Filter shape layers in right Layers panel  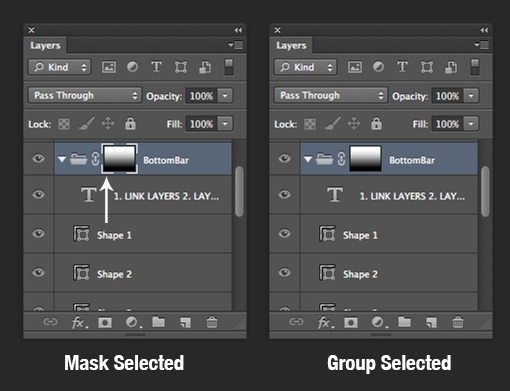tap(427, 67)
